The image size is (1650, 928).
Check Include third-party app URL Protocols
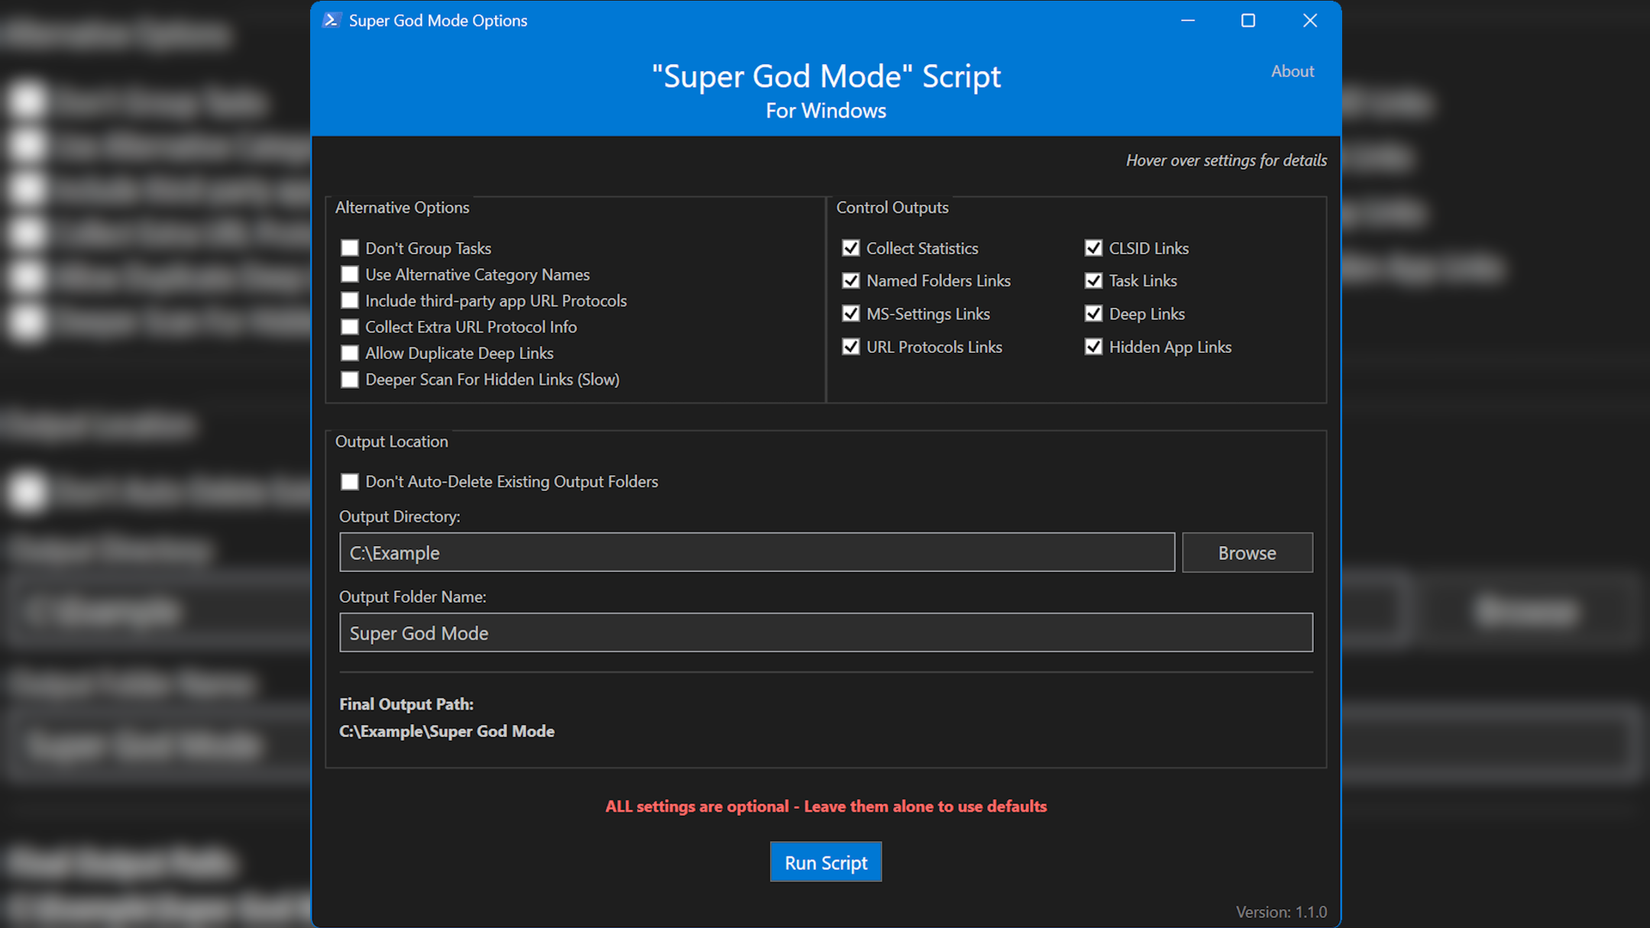coord(350,300)
